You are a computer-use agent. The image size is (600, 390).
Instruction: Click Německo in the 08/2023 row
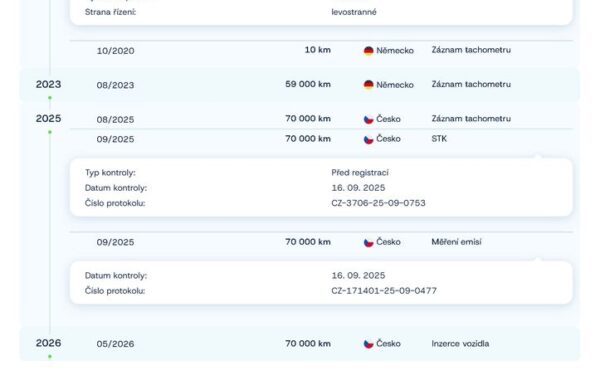[395, 85]
